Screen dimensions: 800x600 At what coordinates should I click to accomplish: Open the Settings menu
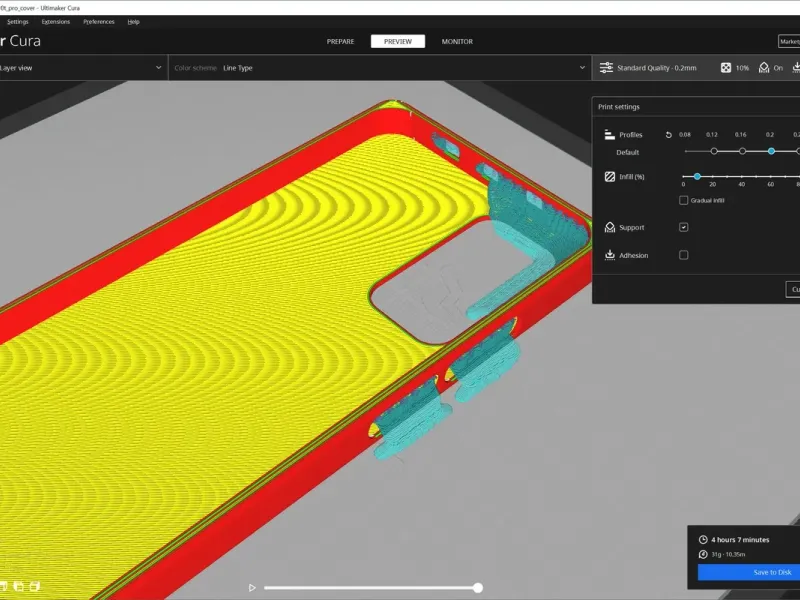tap(17, 22)
